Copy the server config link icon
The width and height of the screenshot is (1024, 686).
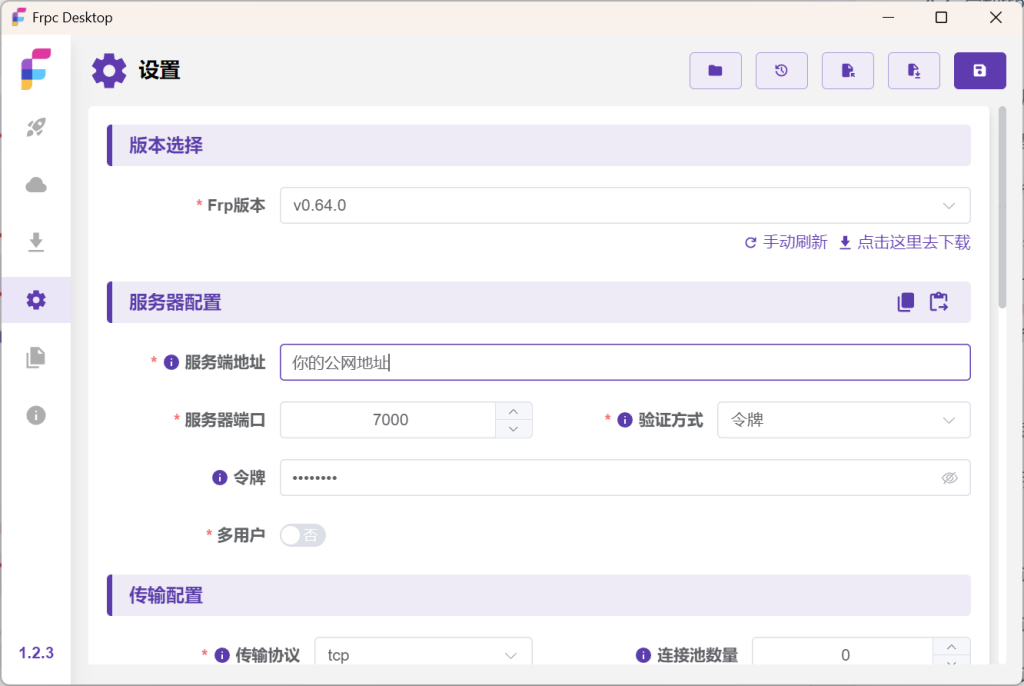pos(906,302)
